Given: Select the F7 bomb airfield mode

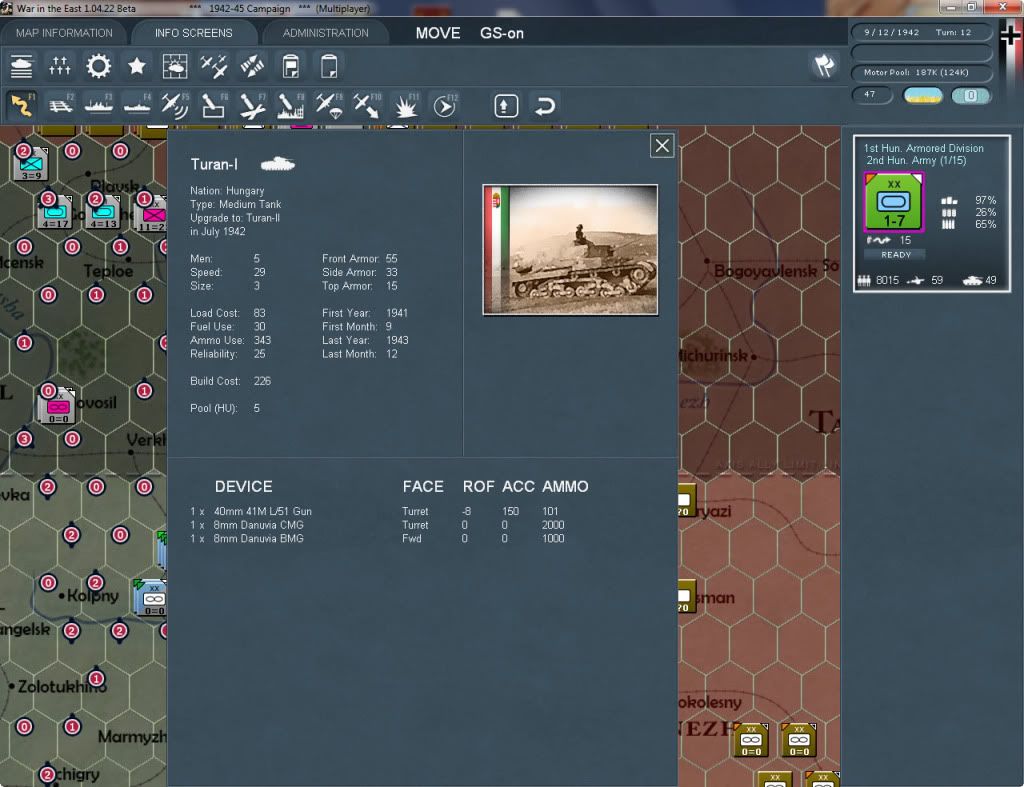Looking at the screenshot, I should click(x=252, y=105).
